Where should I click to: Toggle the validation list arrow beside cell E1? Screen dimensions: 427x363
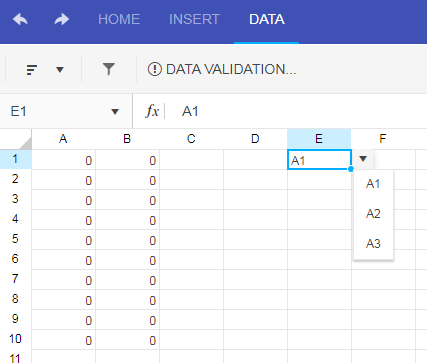point(363,159)
